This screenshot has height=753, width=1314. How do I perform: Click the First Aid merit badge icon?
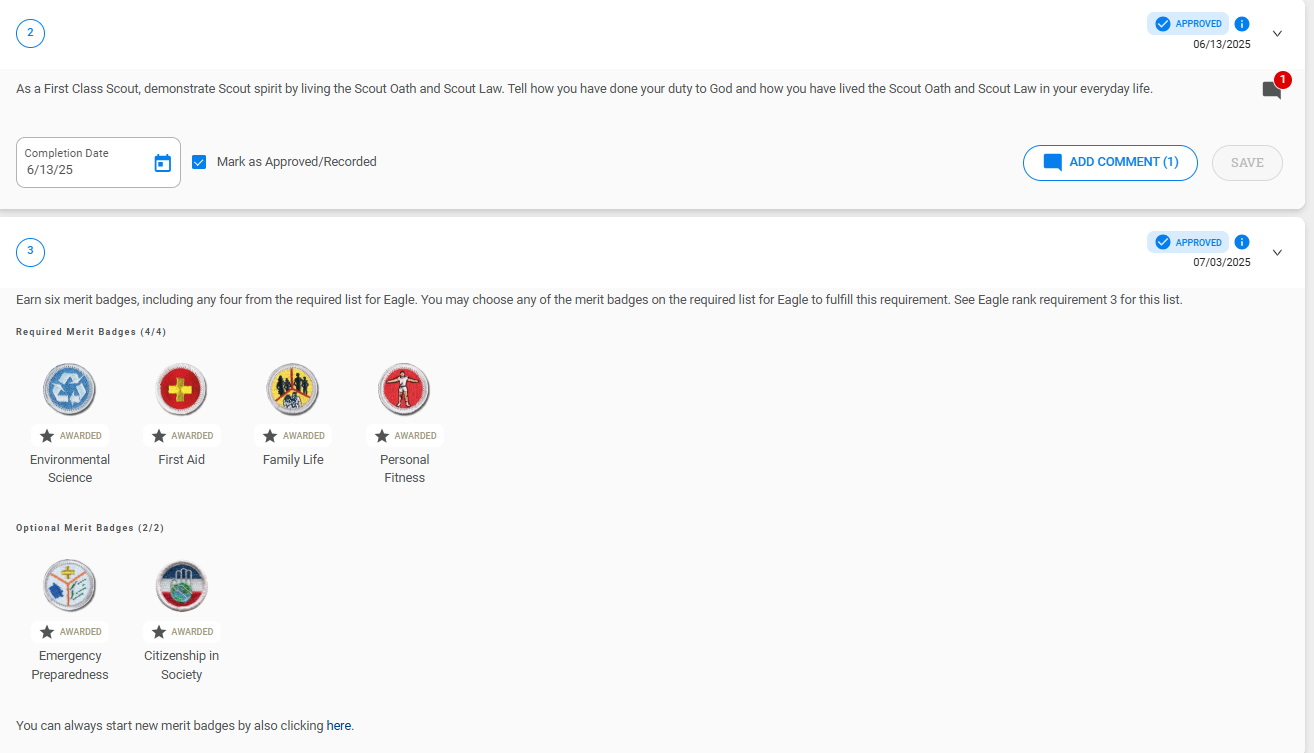182,389
